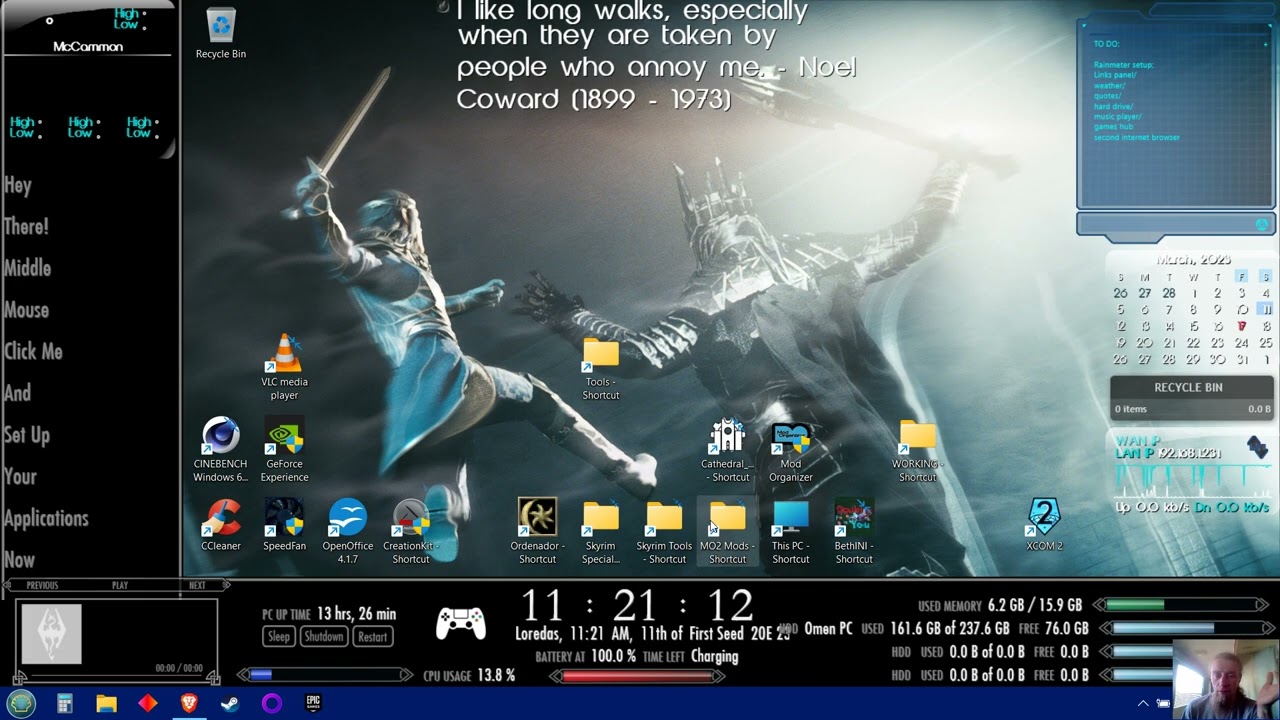Viewport: 1280px width, 720px height.
Task: Click the game controller icon on Rainmeter bar
Action: point(461,625)
